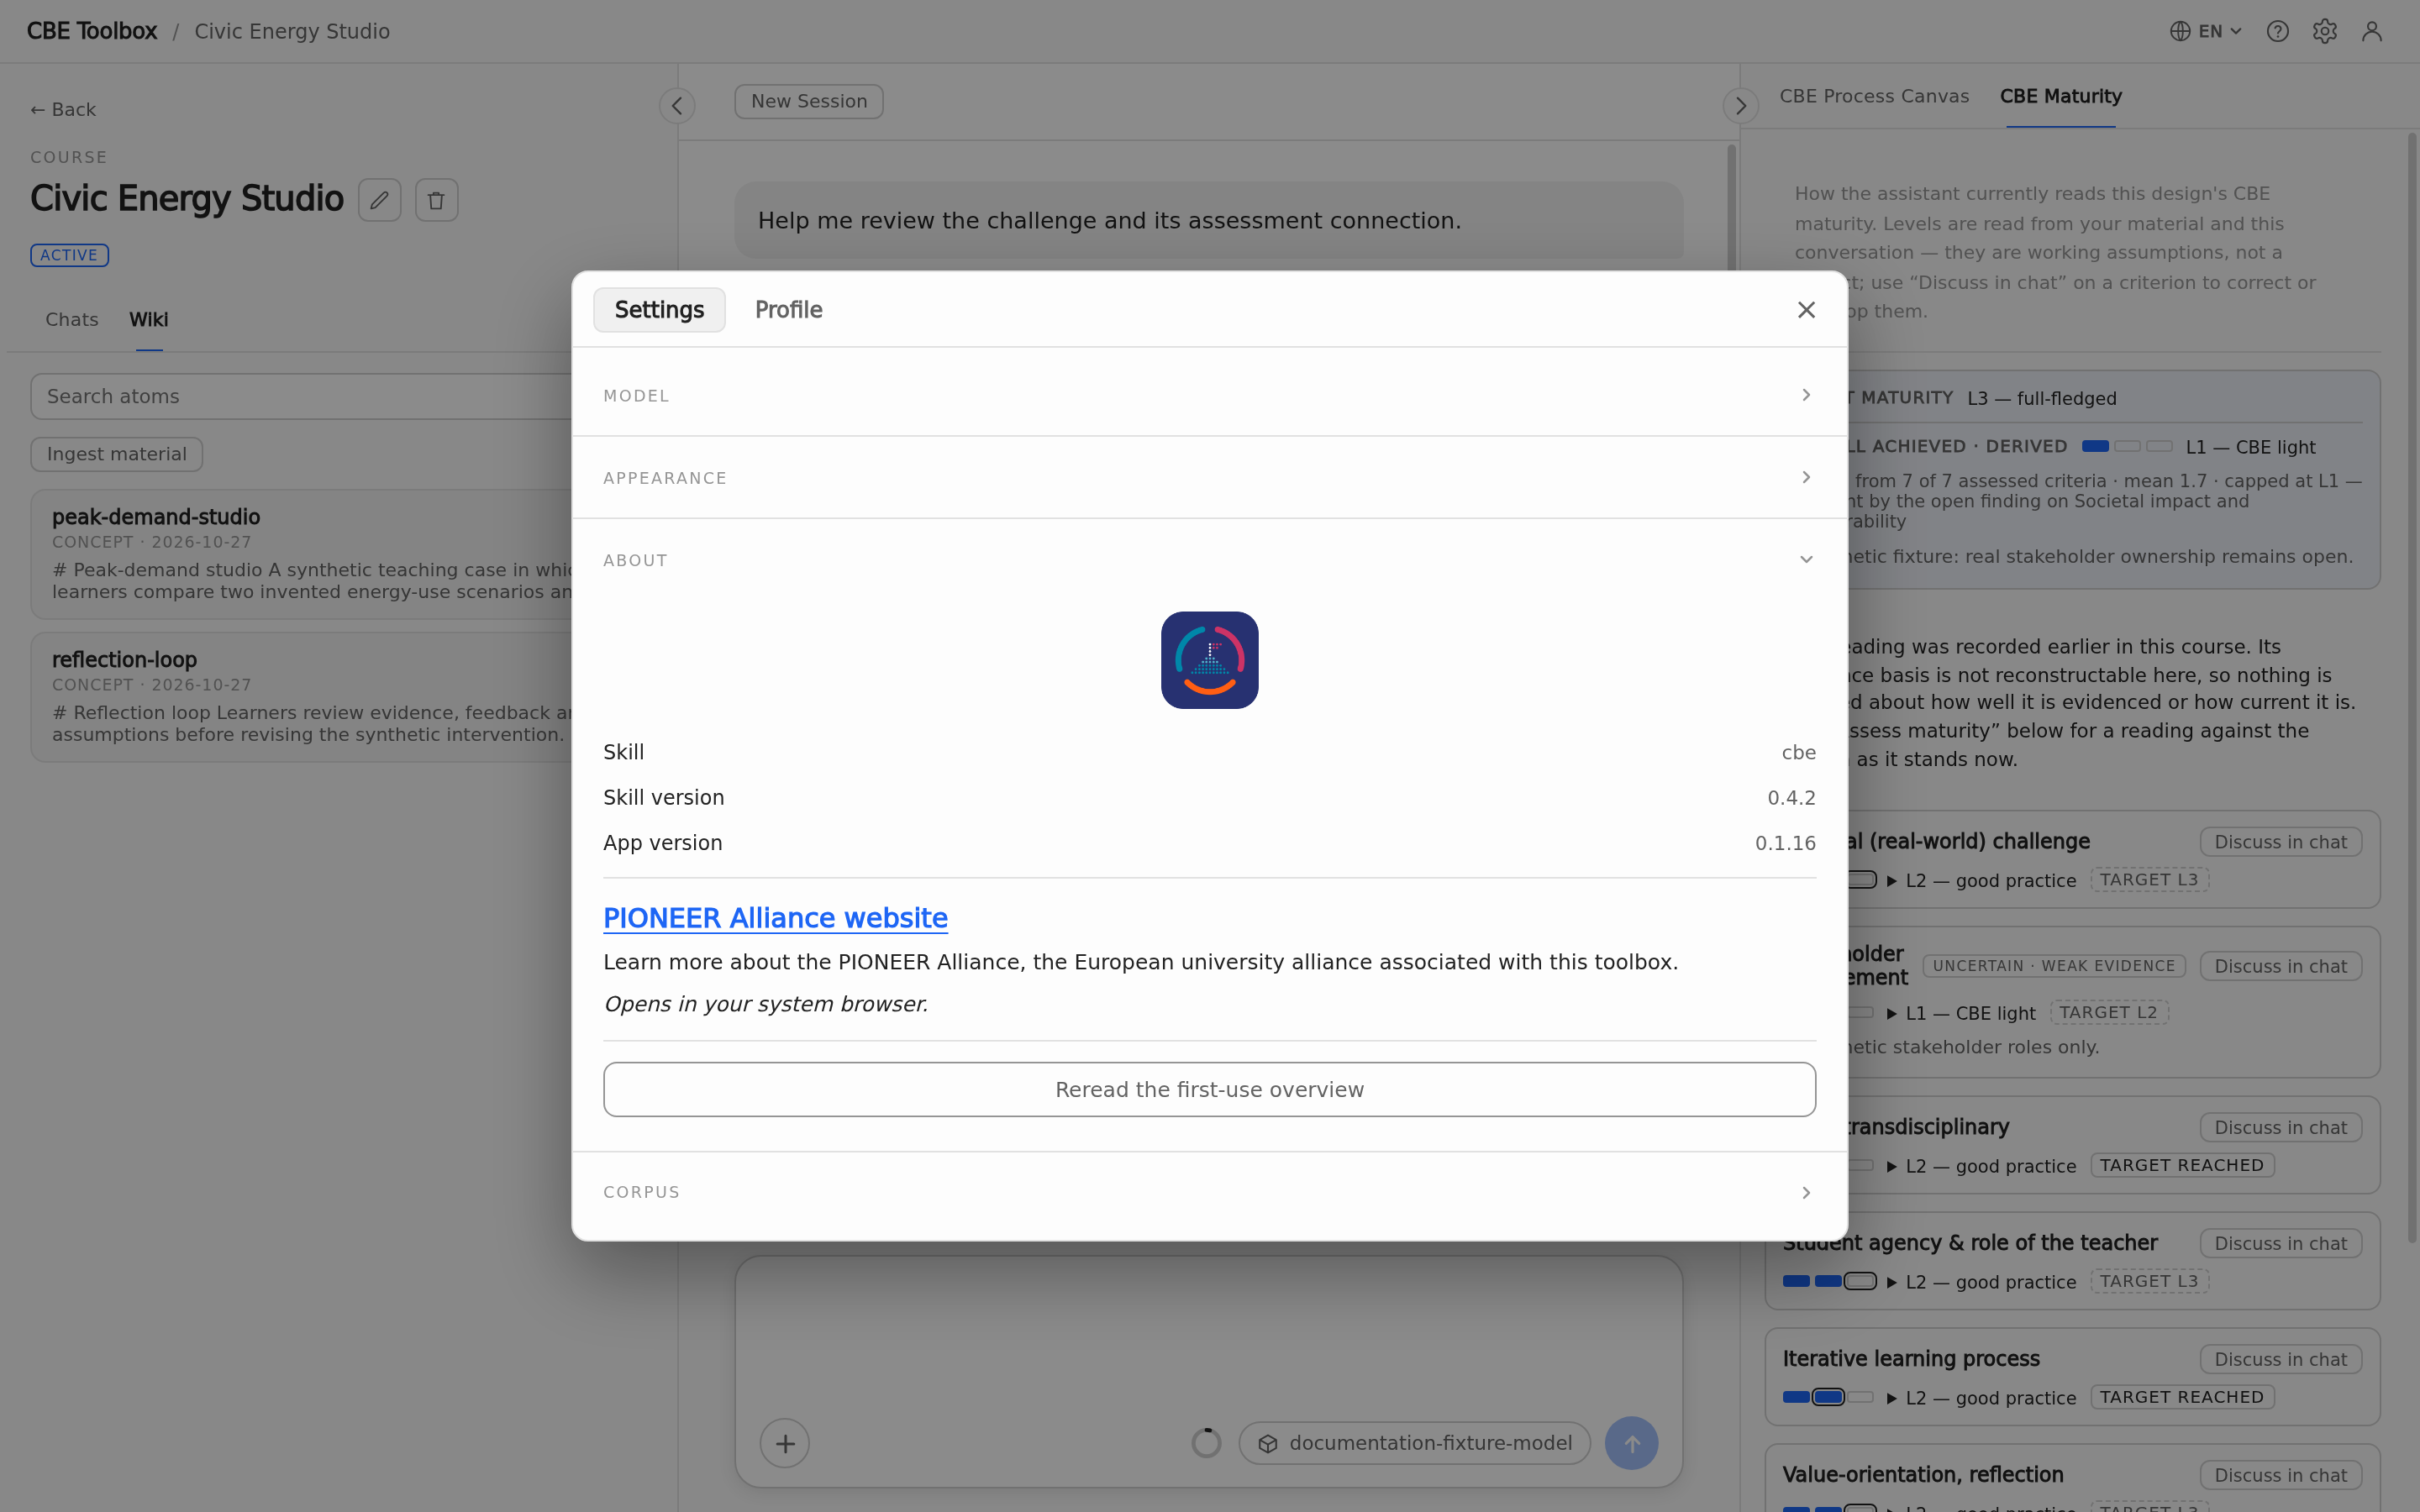The width and height of the screenshot is (2420, 1512).
Task: Collapse right panel with chevron button
Action: click(x=1740, y=105)
